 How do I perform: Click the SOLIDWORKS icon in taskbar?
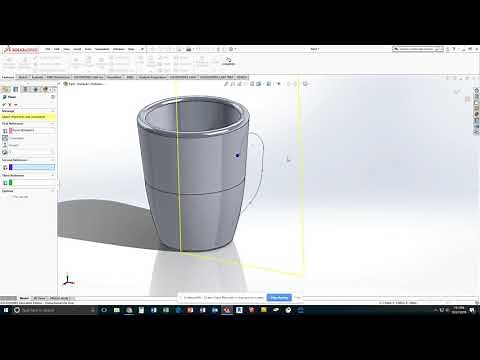[x=227, y=310]
